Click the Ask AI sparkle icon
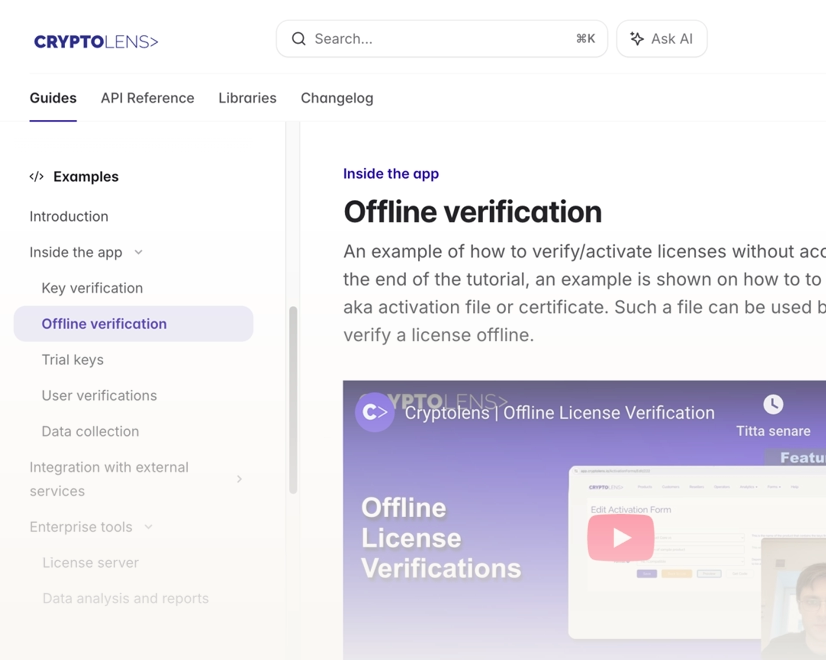The width and height of the screenshot is (826, 660). (x=637, y=38)
